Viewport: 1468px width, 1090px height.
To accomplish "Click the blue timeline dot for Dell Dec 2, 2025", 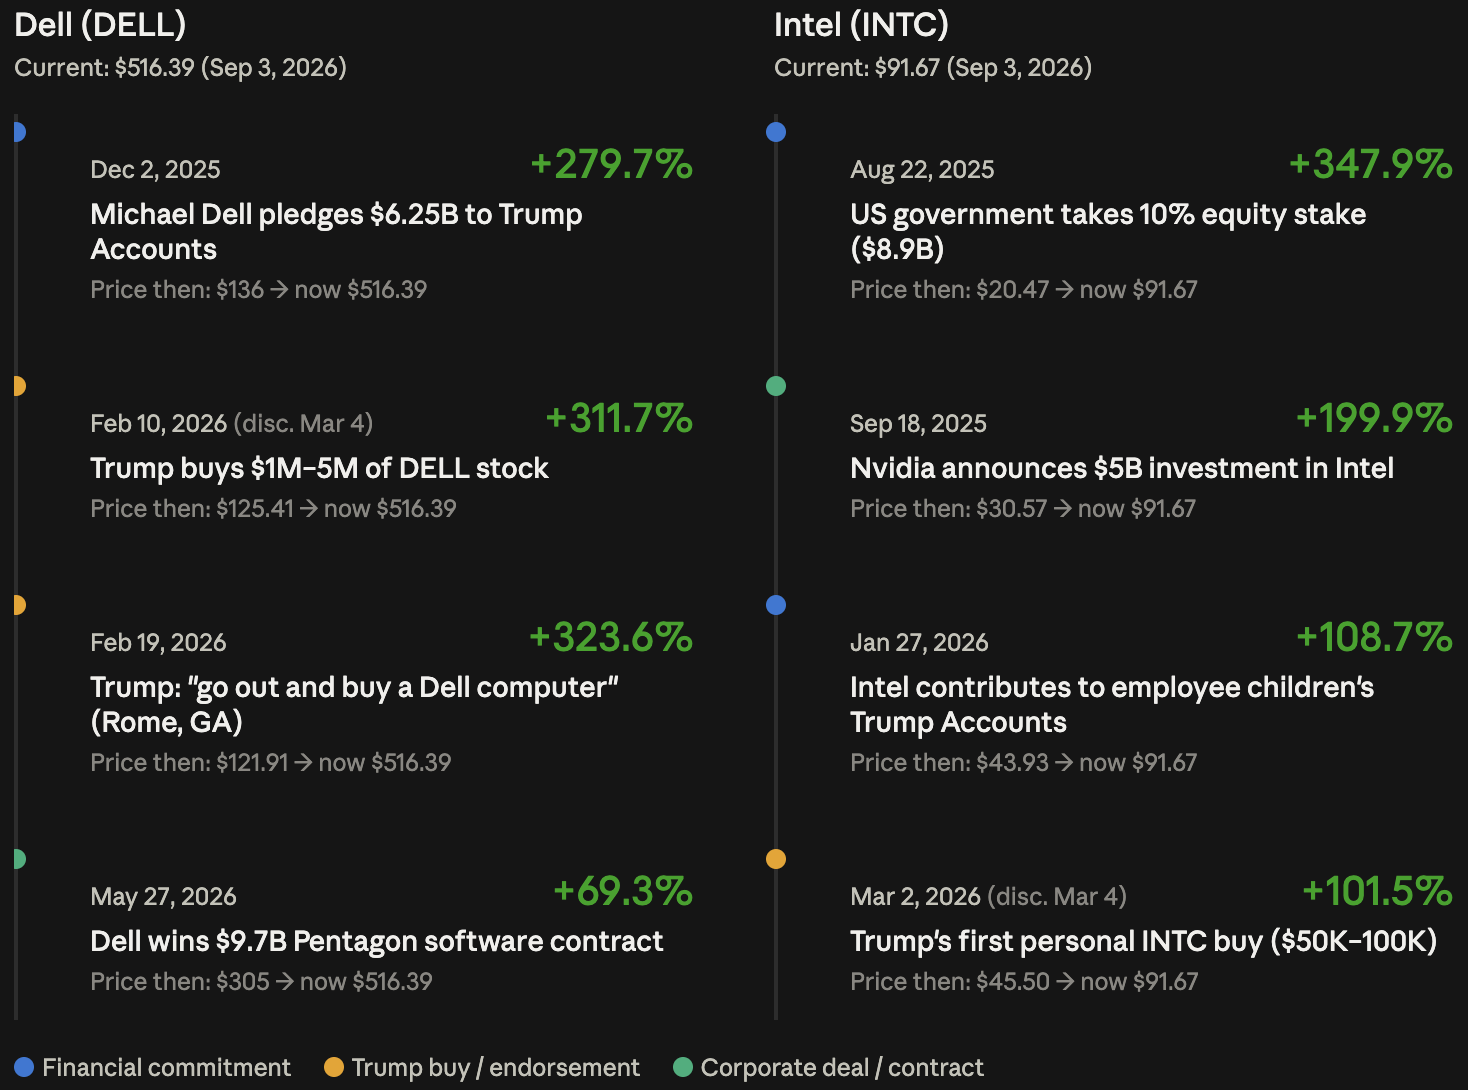I will (x=19, y=132).
